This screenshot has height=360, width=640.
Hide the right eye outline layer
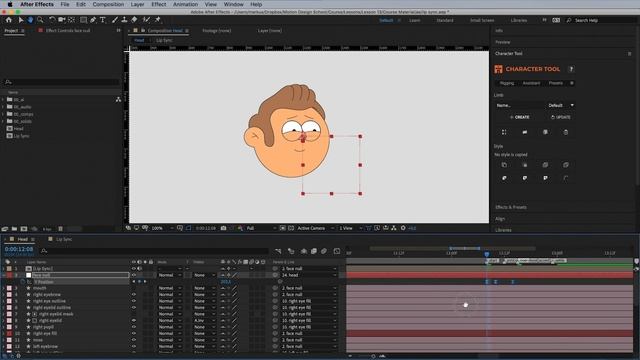[x=134, y=301]
